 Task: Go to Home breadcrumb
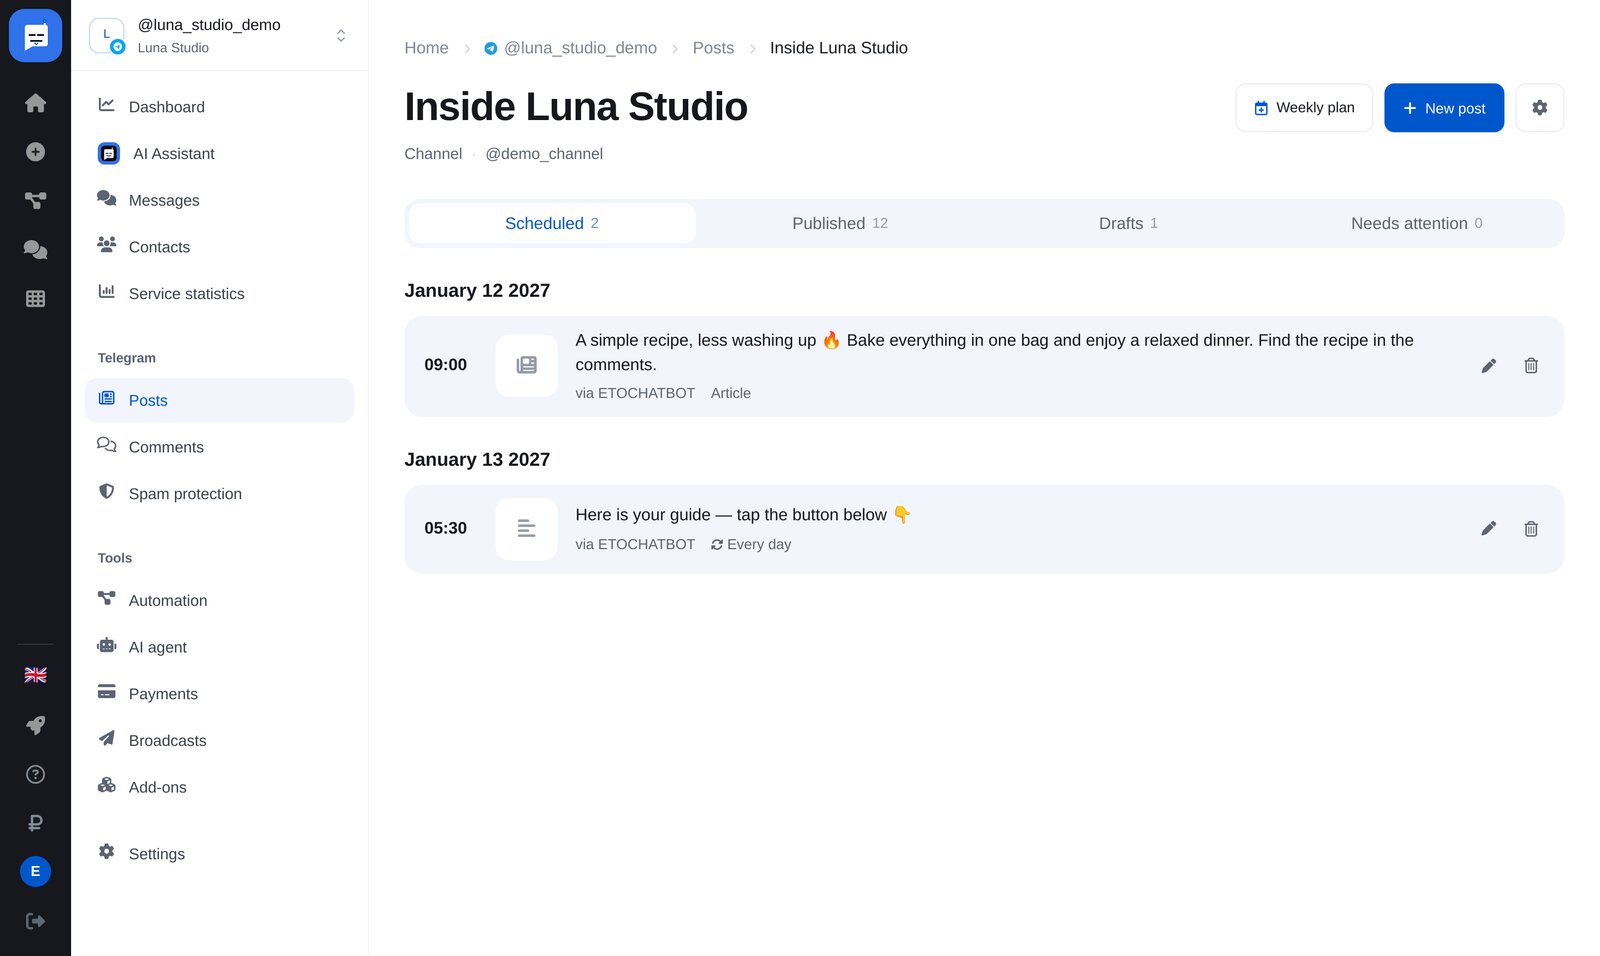tap(426, 48)
